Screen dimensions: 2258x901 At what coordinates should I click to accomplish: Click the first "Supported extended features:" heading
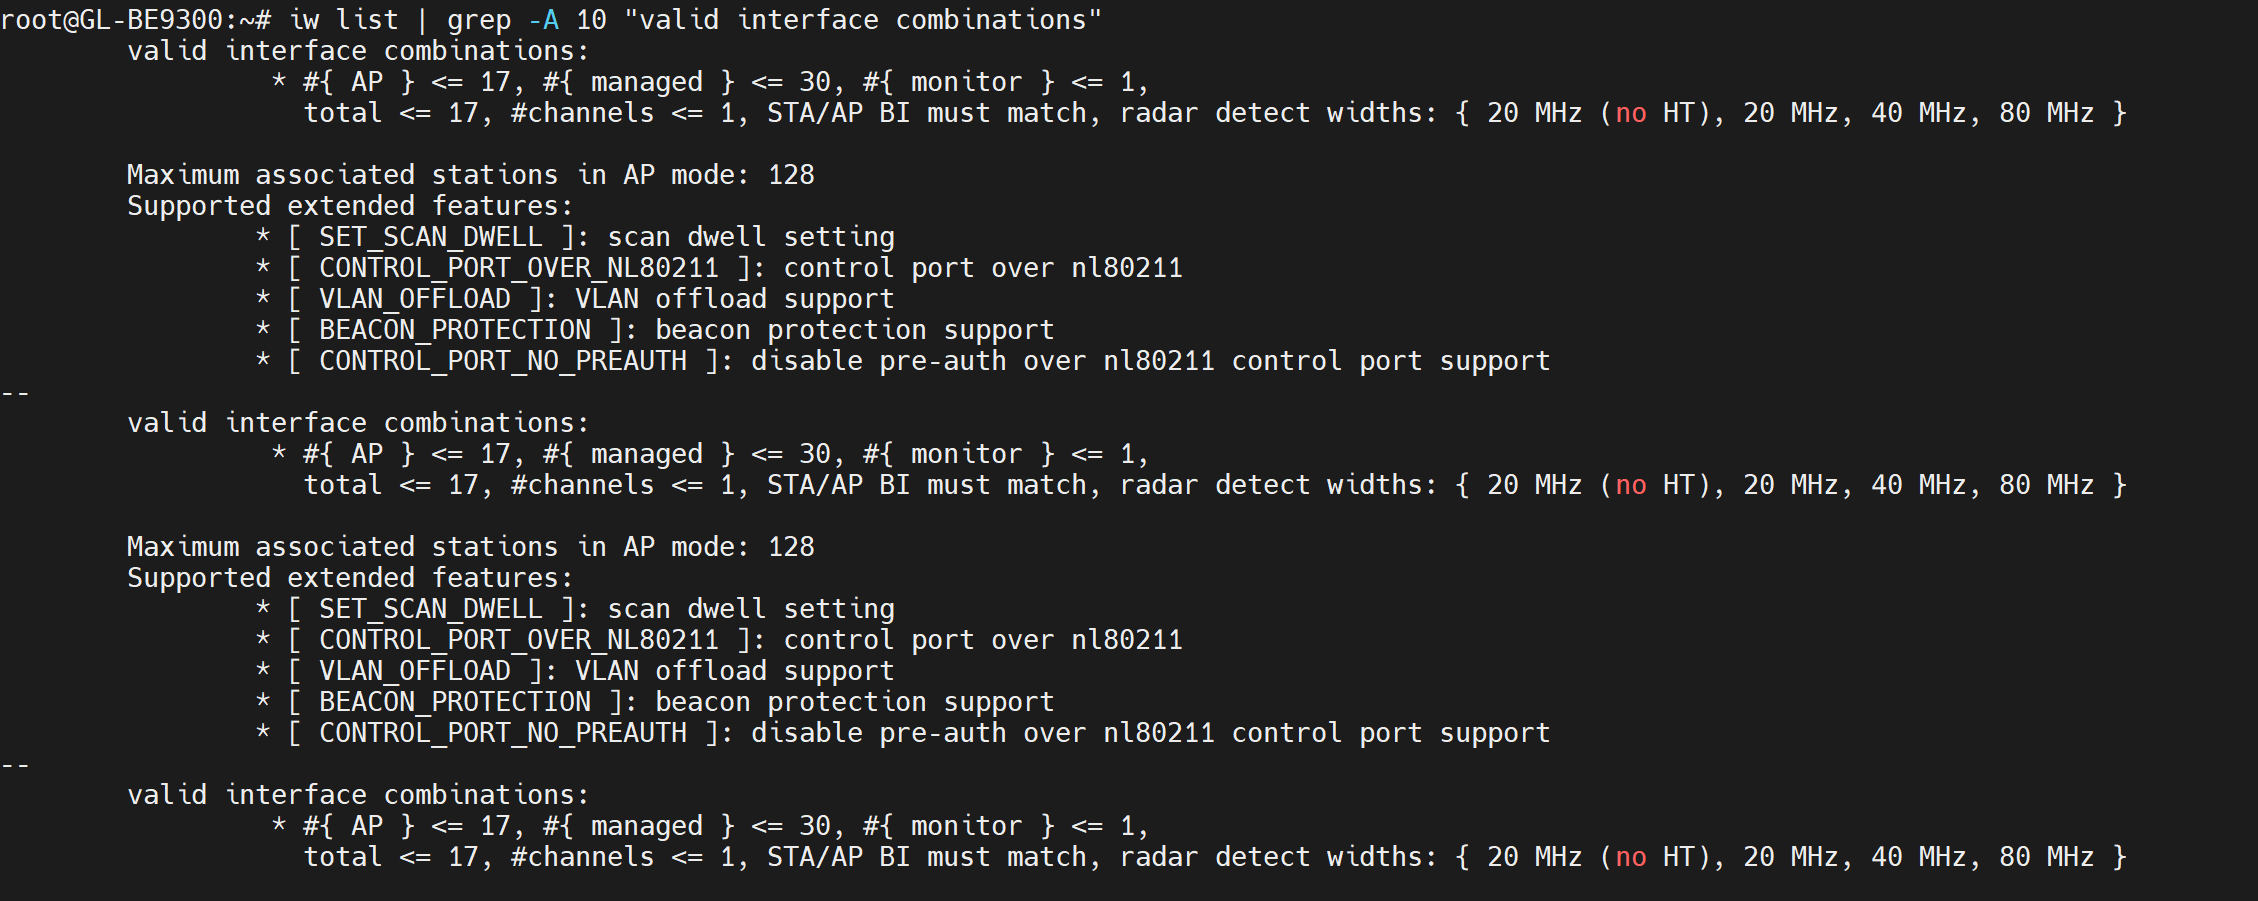coord(350,206)
